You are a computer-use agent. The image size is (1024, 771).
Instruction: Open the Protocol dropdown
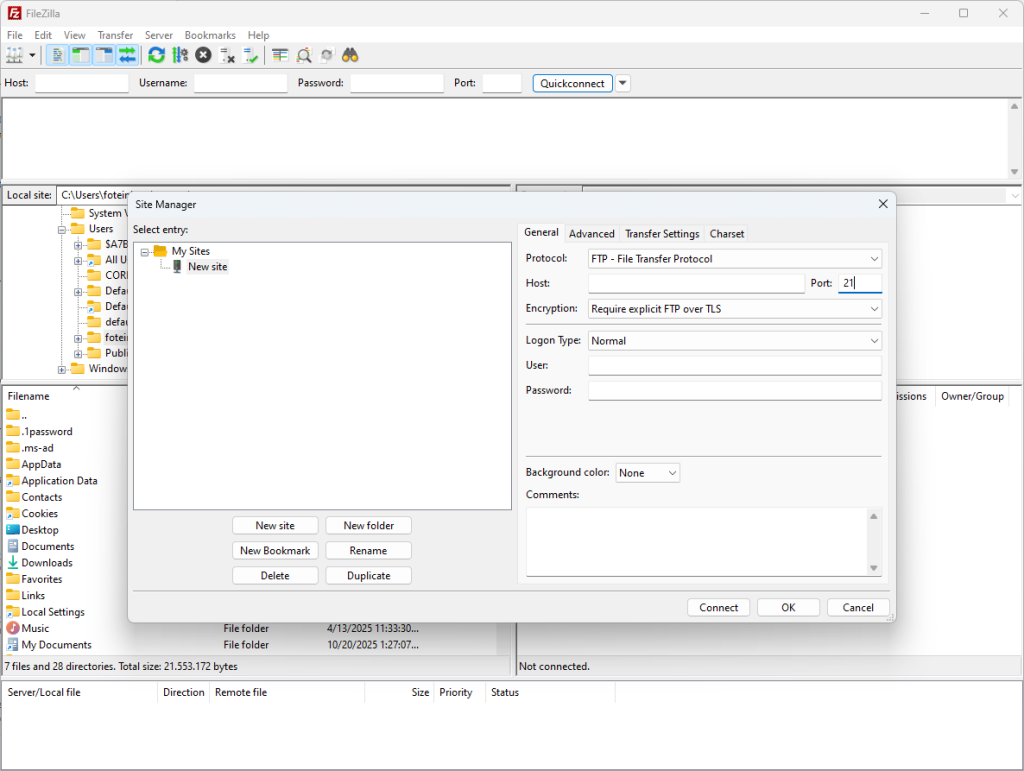735,259
